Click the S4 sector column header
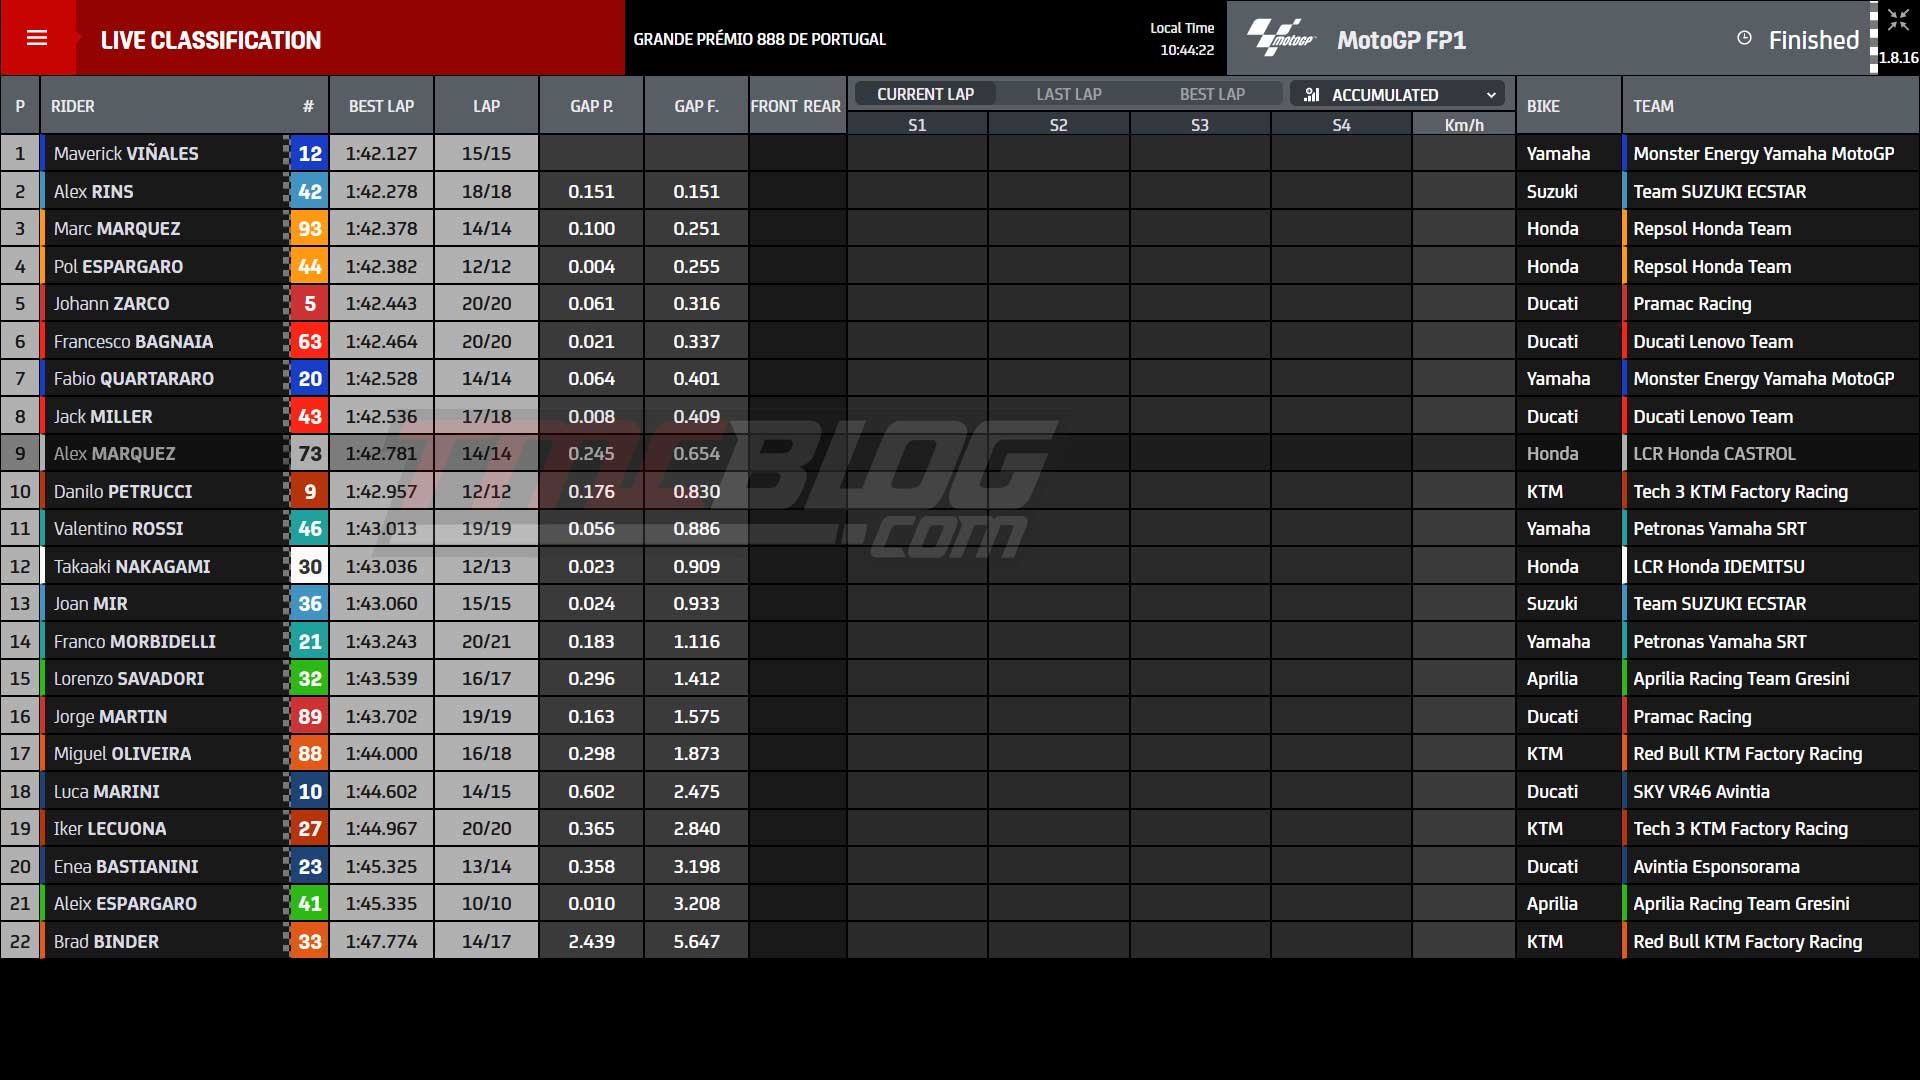1920x1080 pixels. point(1341,125)
